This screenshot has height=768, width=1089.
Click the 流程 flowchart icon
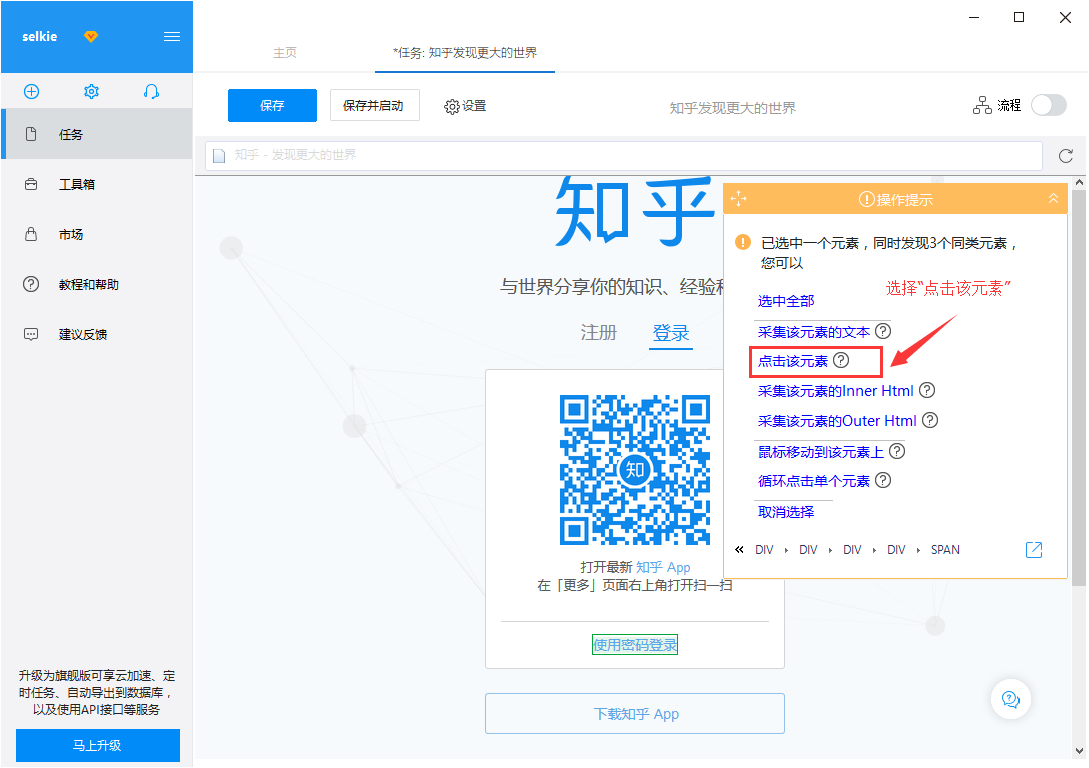(982, 106)
